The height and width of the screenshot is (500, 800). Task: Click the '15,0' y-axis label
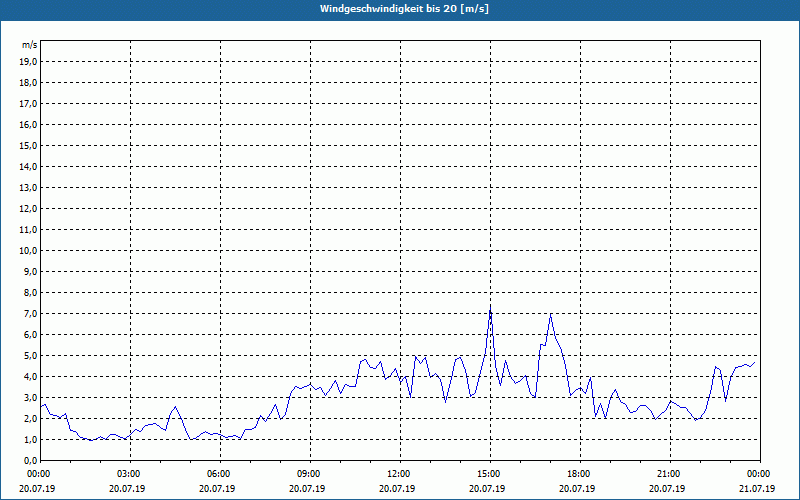[28, 145]
